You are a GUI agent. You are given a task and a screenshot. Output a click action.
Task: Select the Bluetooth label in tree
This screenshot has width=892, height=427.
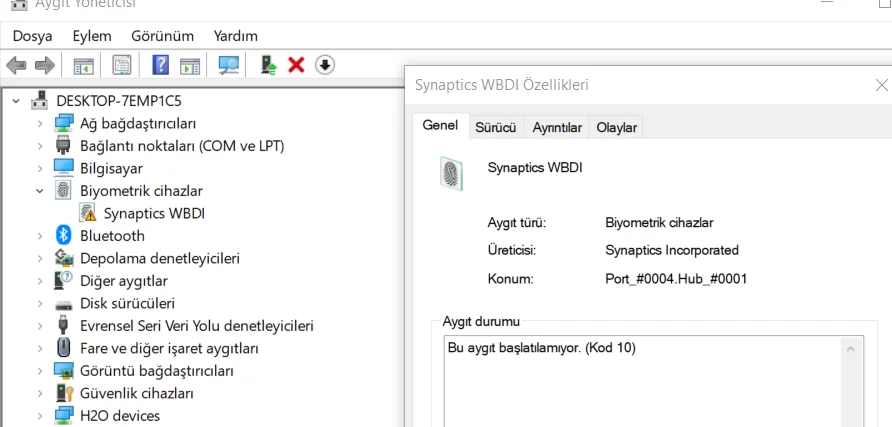(x=112, y=236)
